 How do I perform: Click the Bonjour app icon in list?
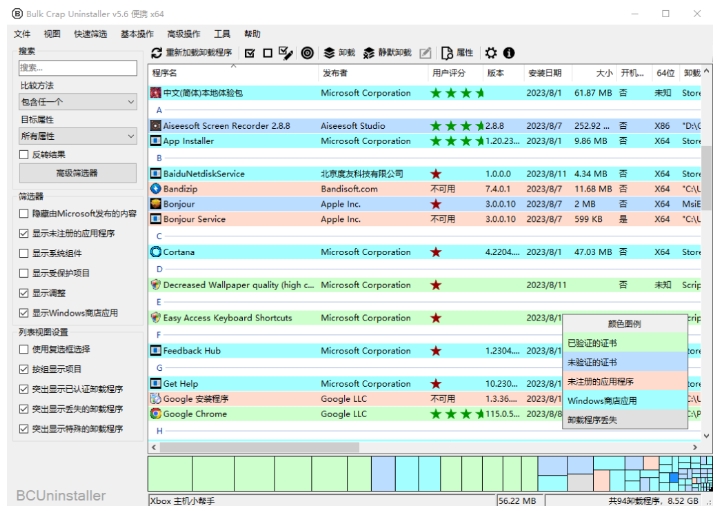point(156,204)
